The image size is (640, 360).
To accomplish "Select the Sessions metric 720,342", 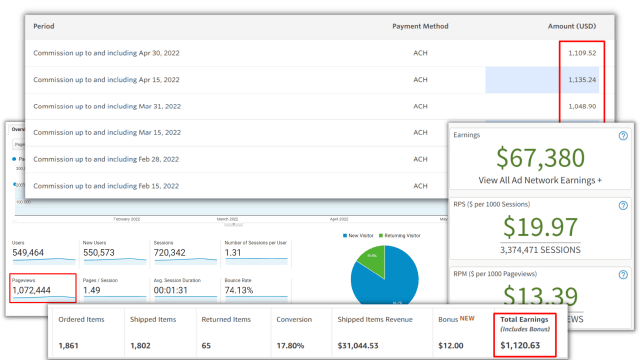I will click(x=169, y=253).
